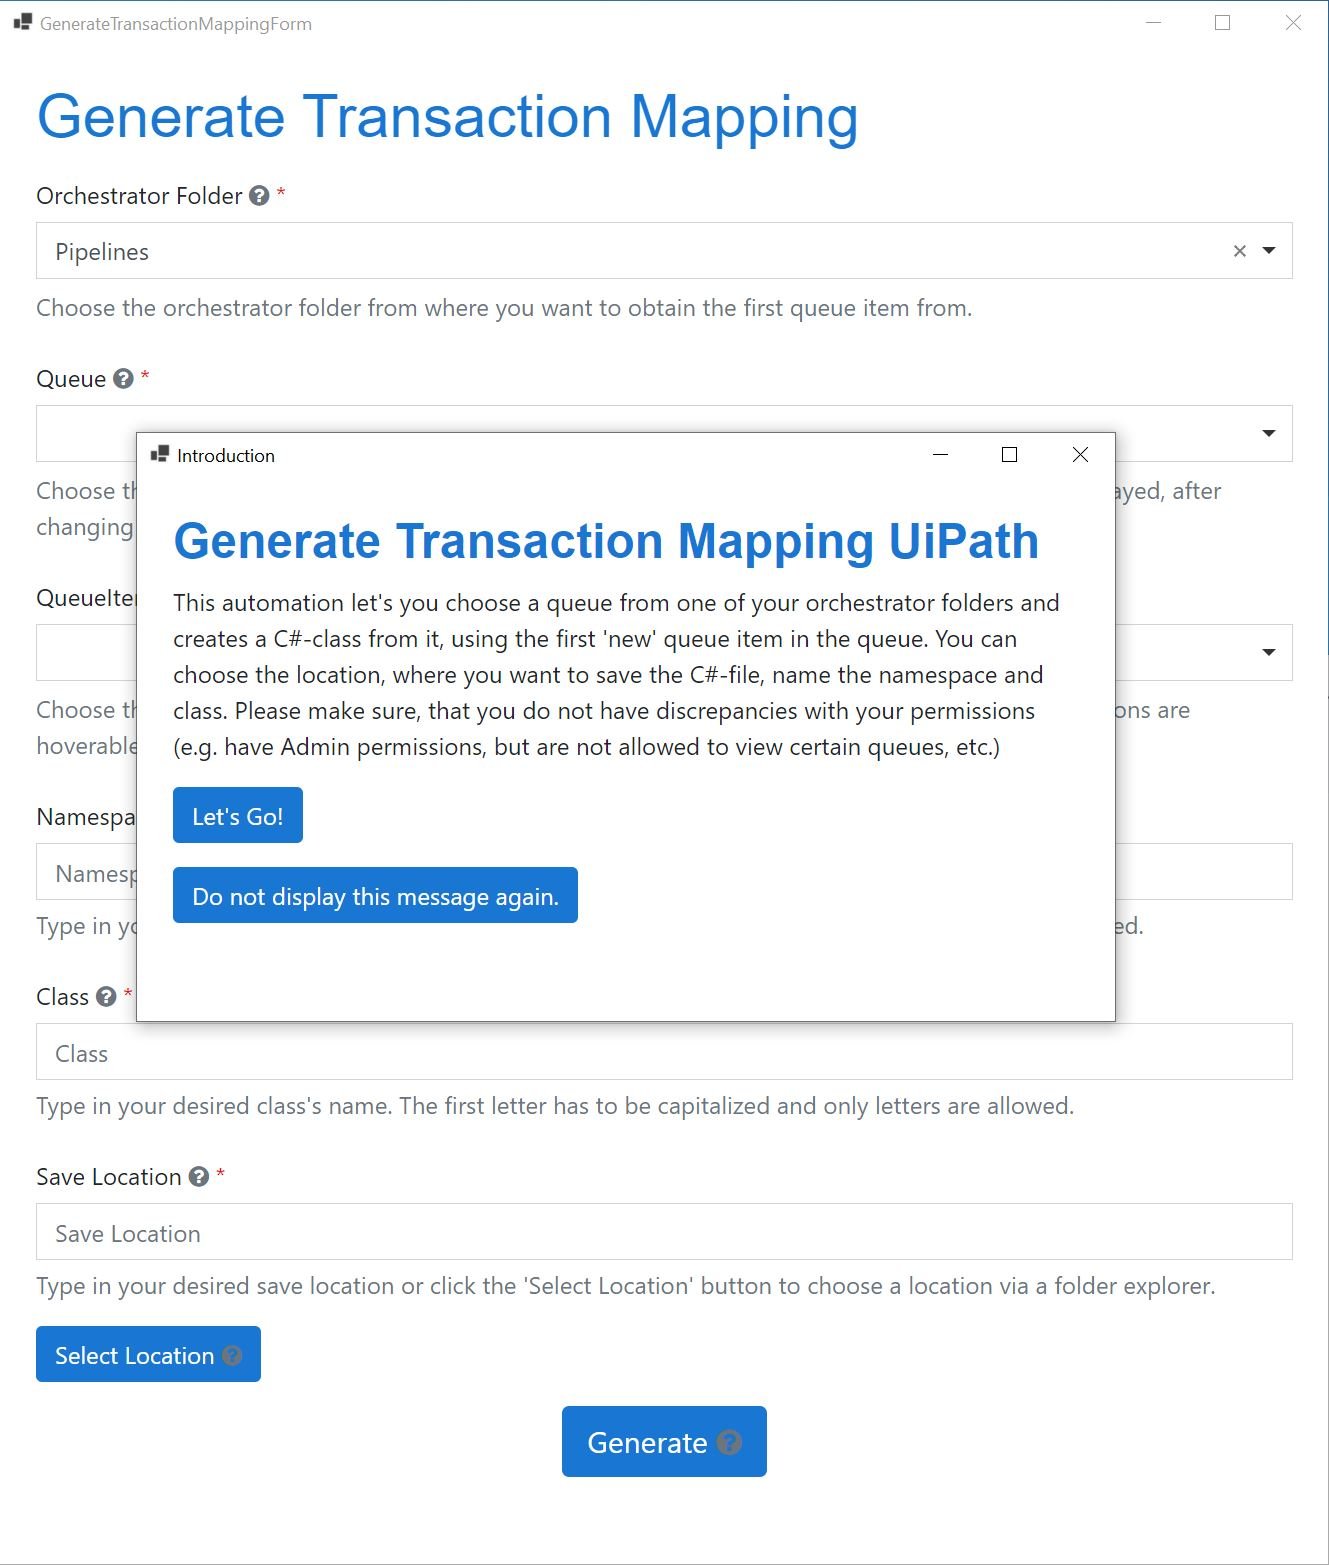Minimize the GenerateTransactionMappingForm main window

[1153, 23]
